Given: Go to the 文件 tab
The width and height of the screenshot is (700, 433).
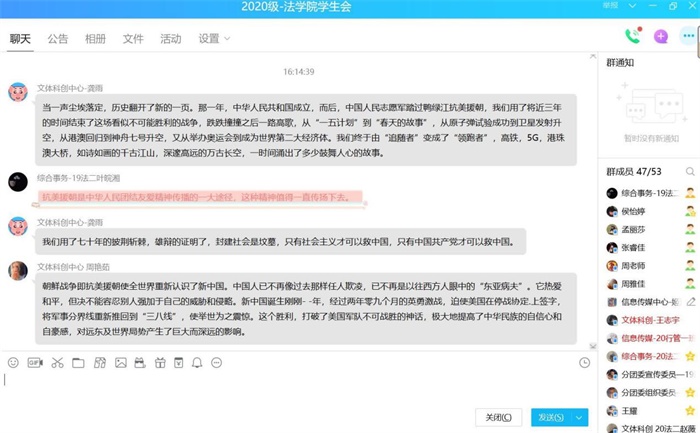Looking at the screenshot, I should (x=133, y=39).
